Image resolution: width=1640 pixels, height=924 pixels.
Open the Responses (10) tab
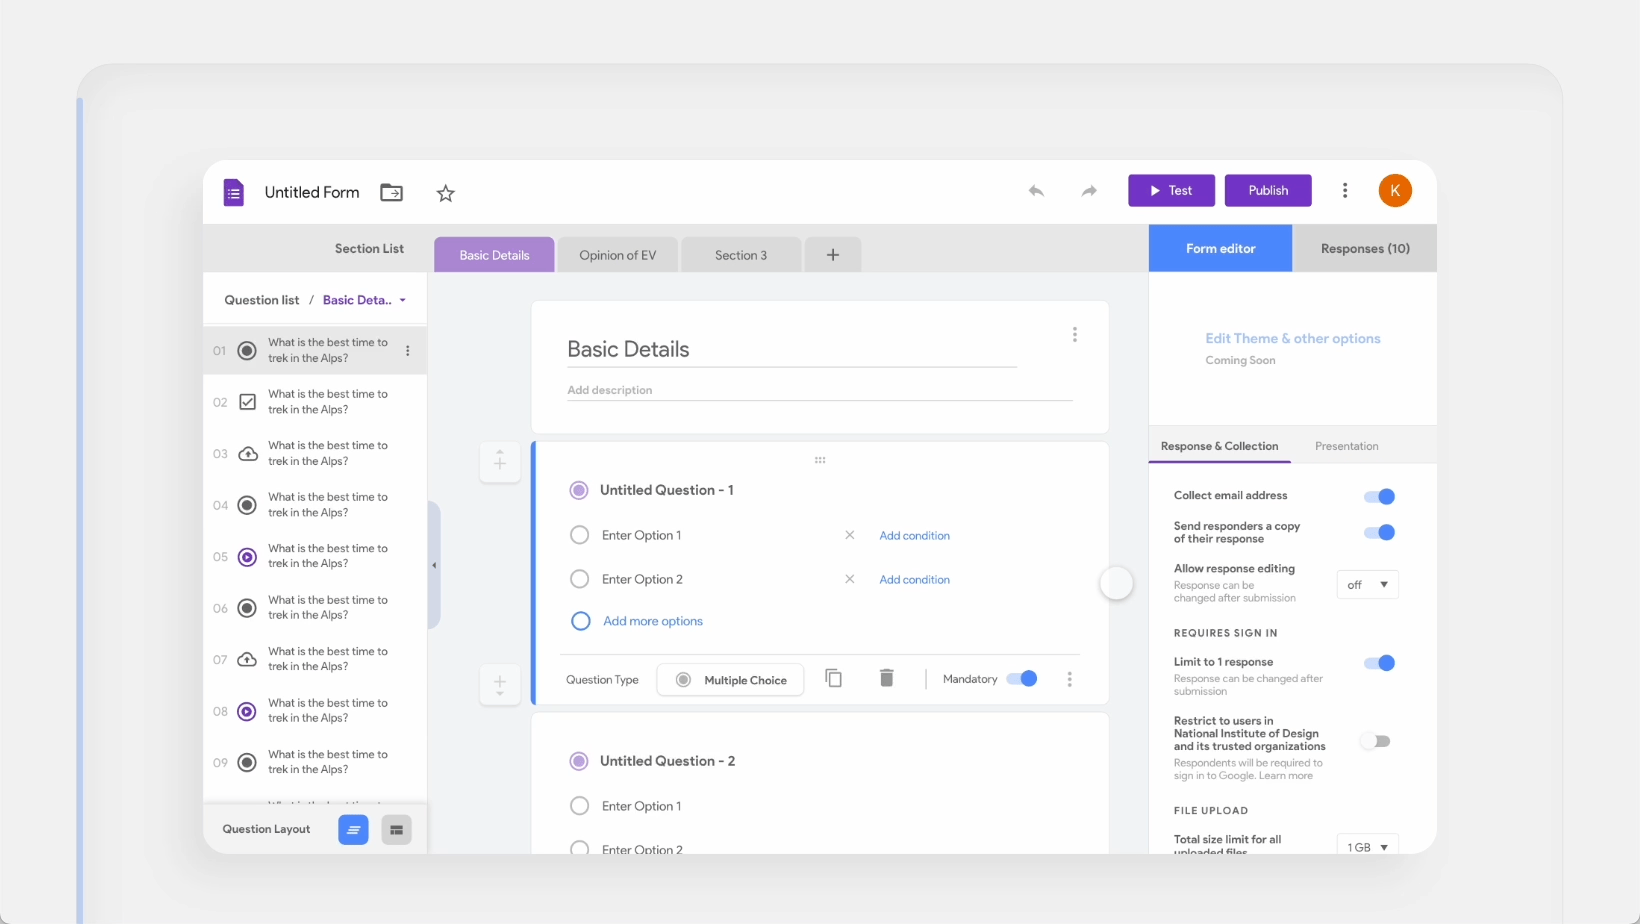(1365, 248)
